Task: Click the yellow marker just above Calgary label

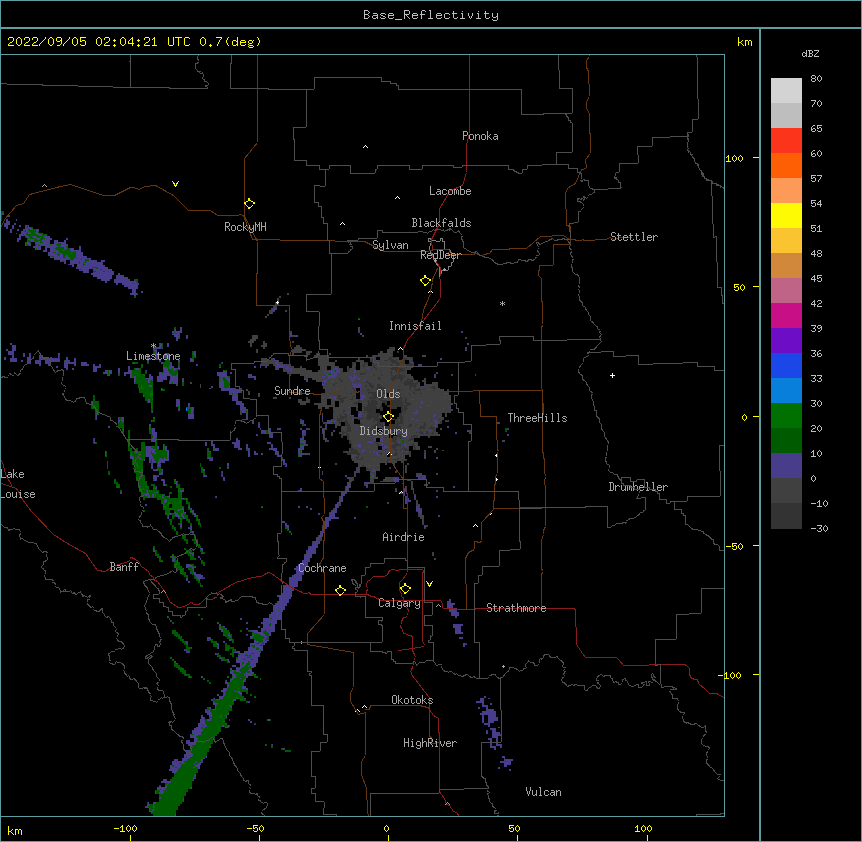Action: coord(405,589)
